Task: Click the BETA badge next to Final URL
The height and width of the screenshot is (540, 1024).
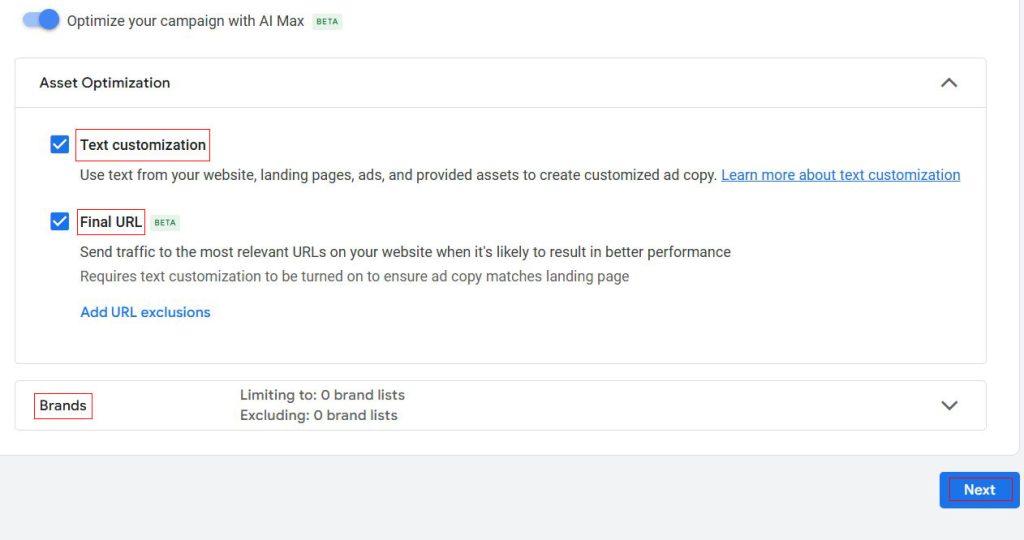Action: coord(166,223)
